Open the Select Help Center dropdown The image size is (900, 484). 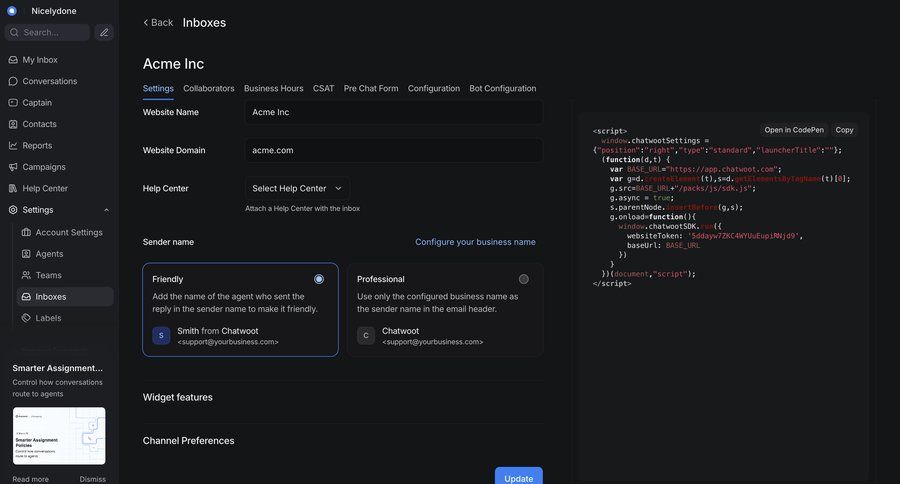pos(297,188)
